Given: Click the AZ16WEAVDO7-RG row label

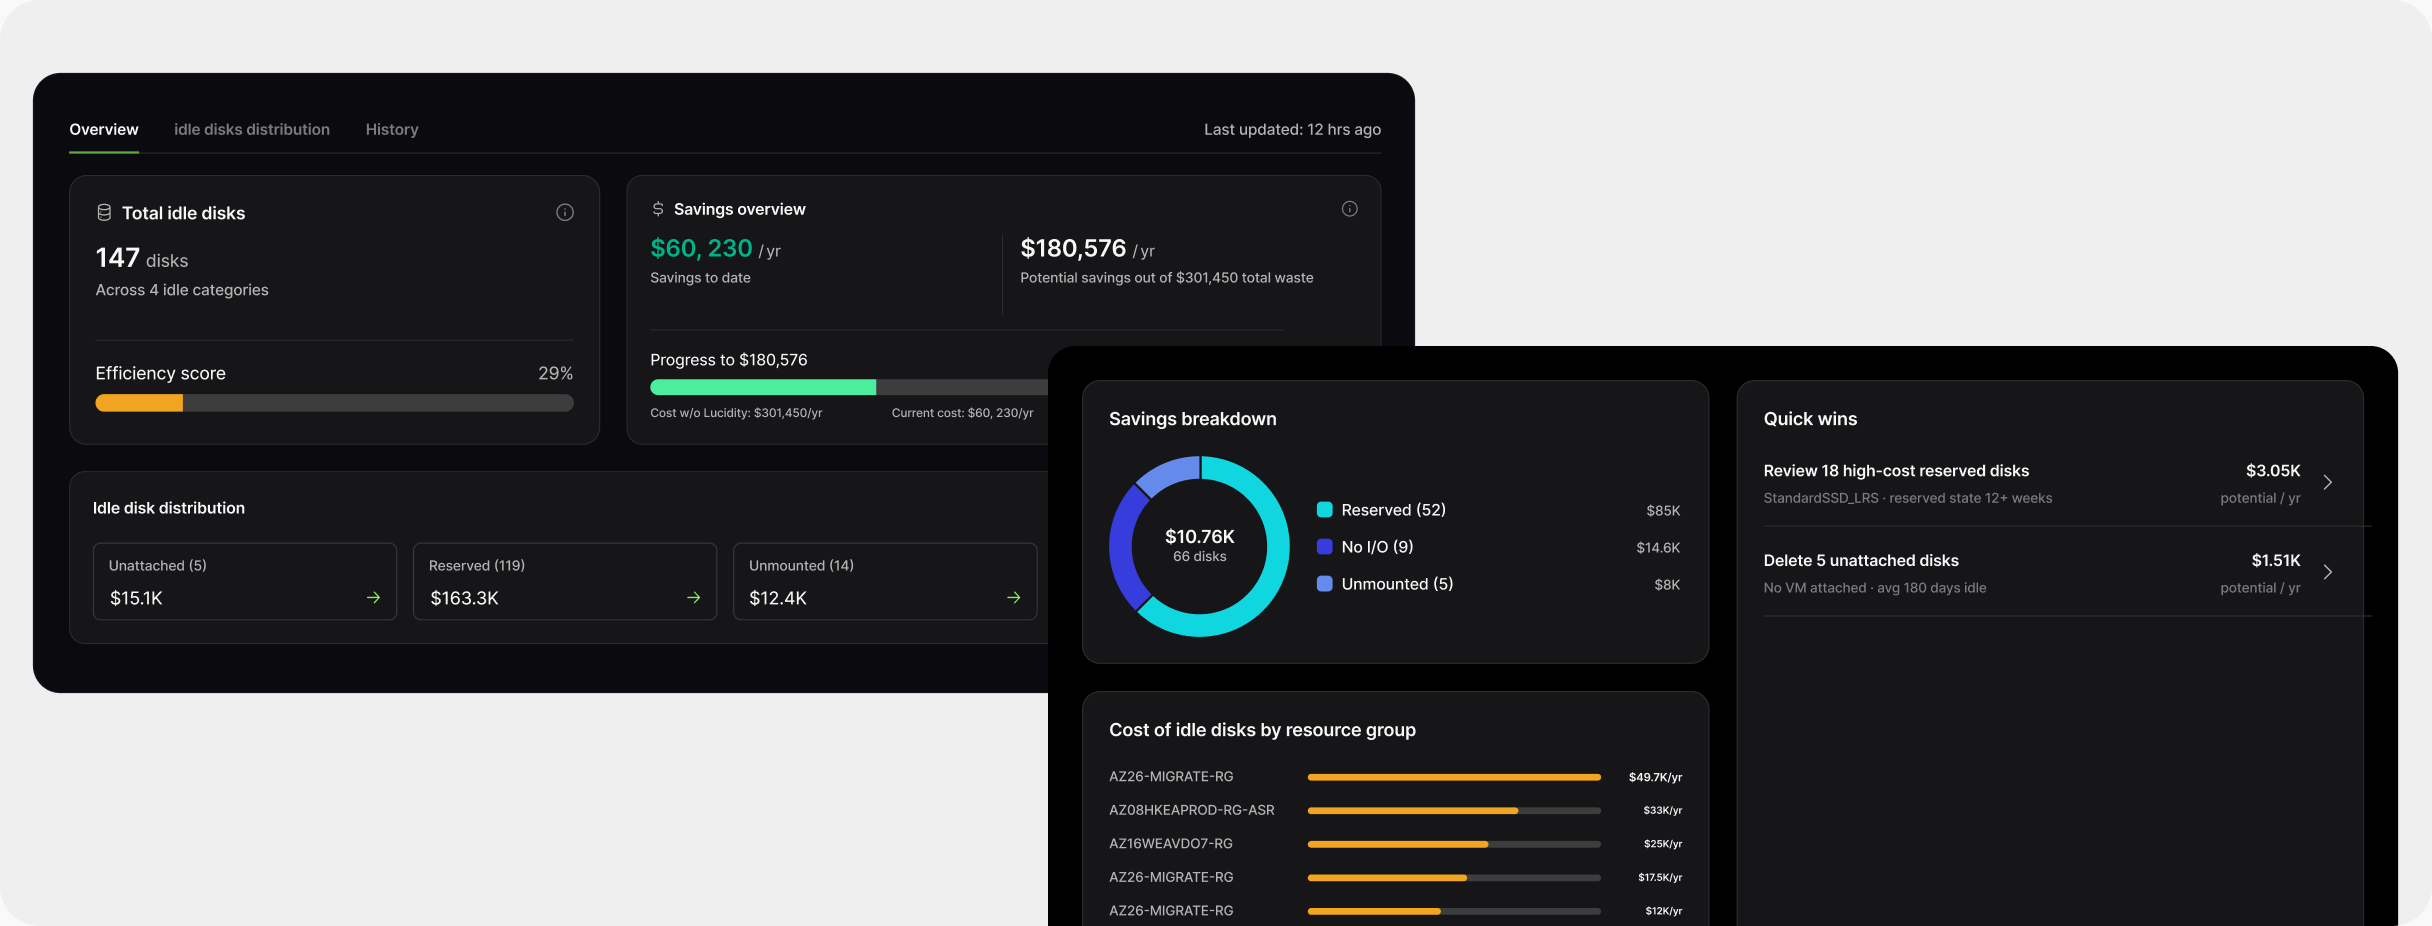Looking at the screenshot, I should pyautogui.click(x=1171, y=844).
